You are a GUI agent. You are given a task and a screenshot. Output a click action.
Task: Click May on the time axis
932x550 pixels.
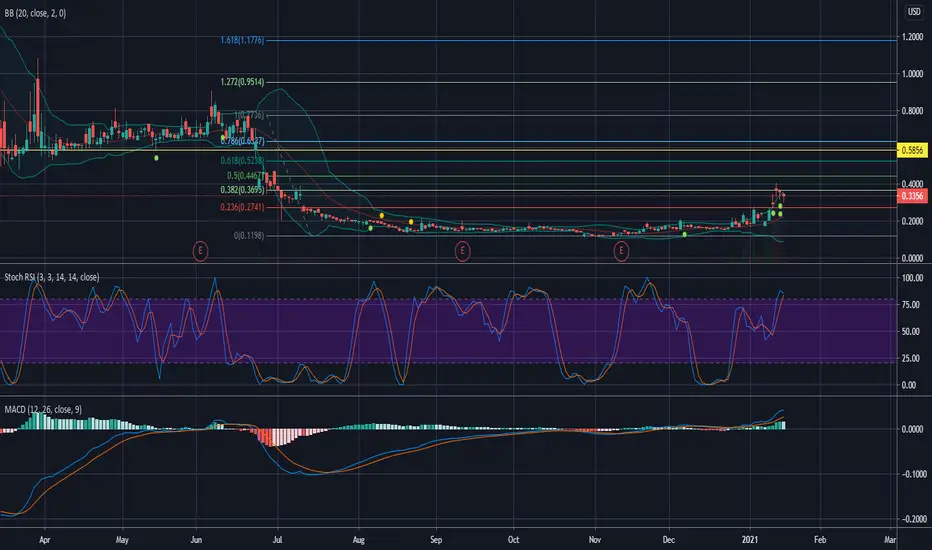tap(122, 540)
